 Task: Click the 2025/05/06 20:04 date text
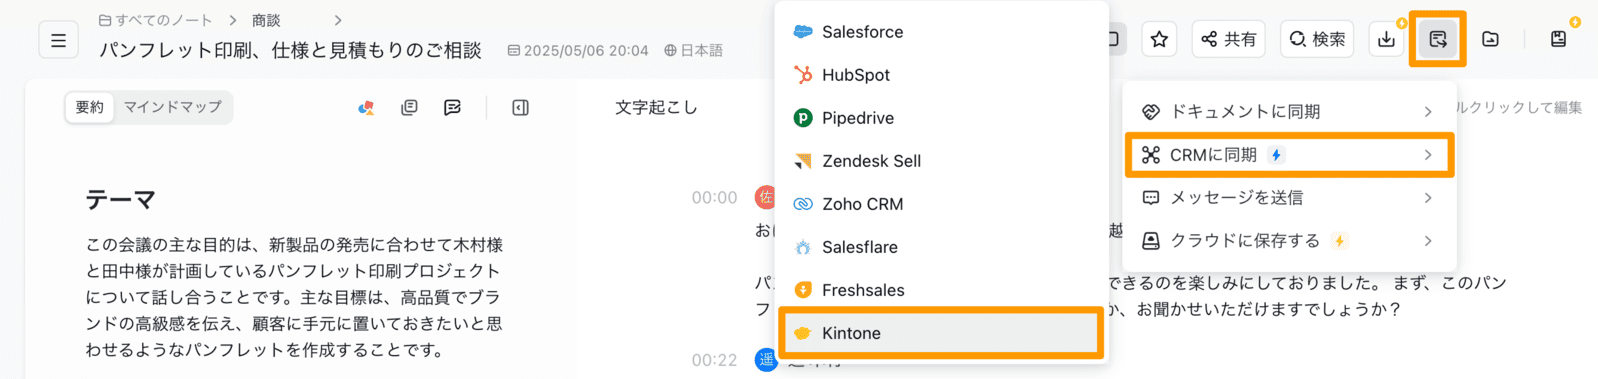pyautogui.click(x=586, y=50)
